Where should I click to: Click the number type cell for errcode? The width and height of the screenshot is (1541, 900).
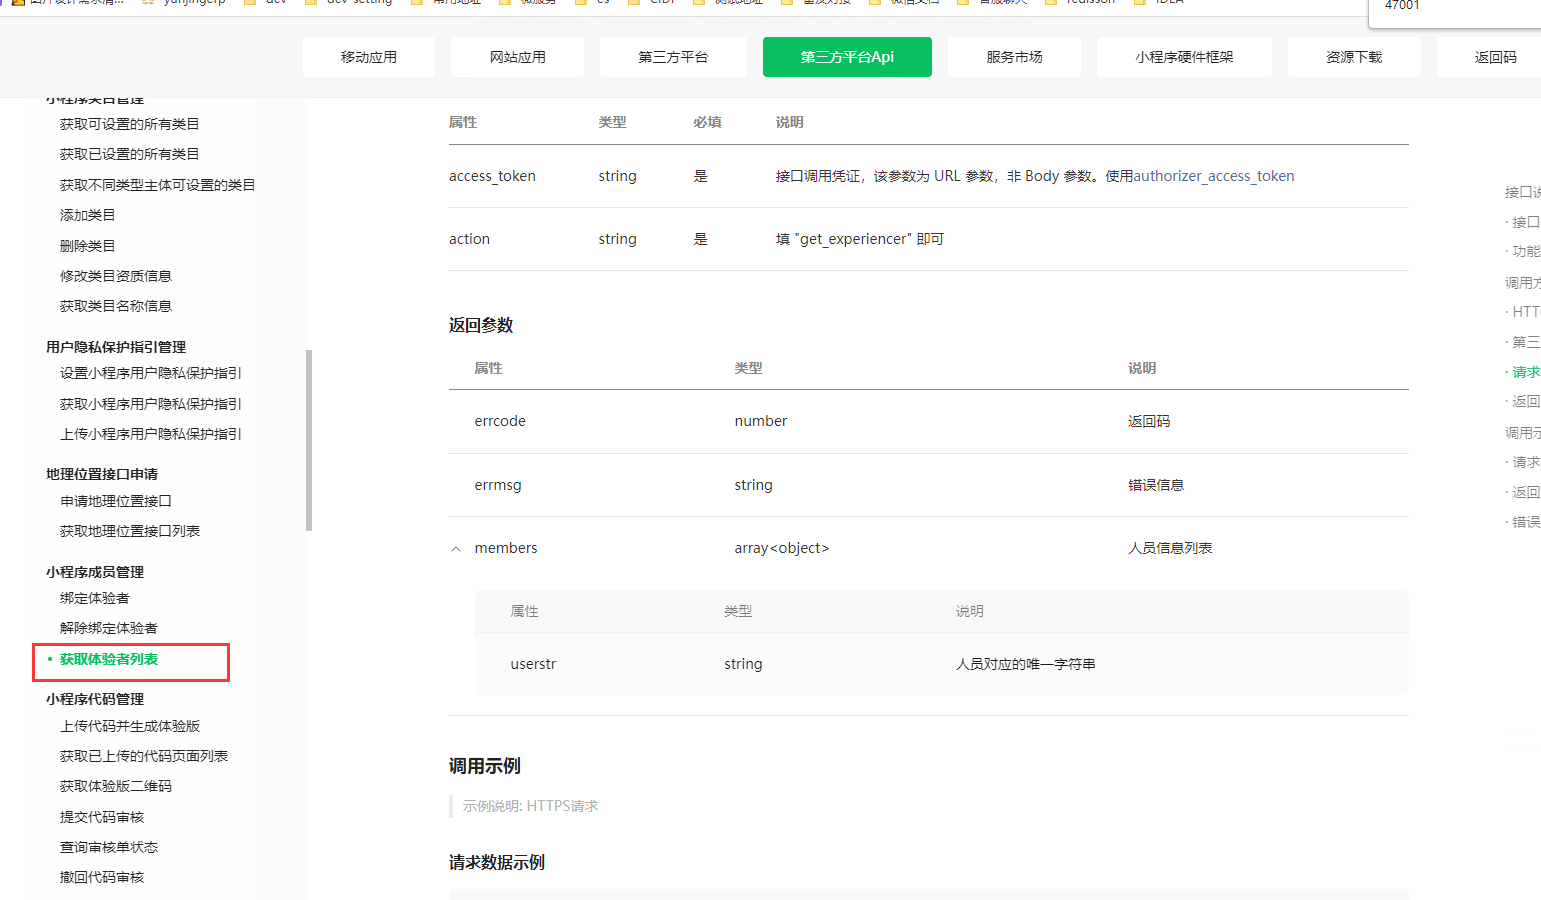point(761,421)
